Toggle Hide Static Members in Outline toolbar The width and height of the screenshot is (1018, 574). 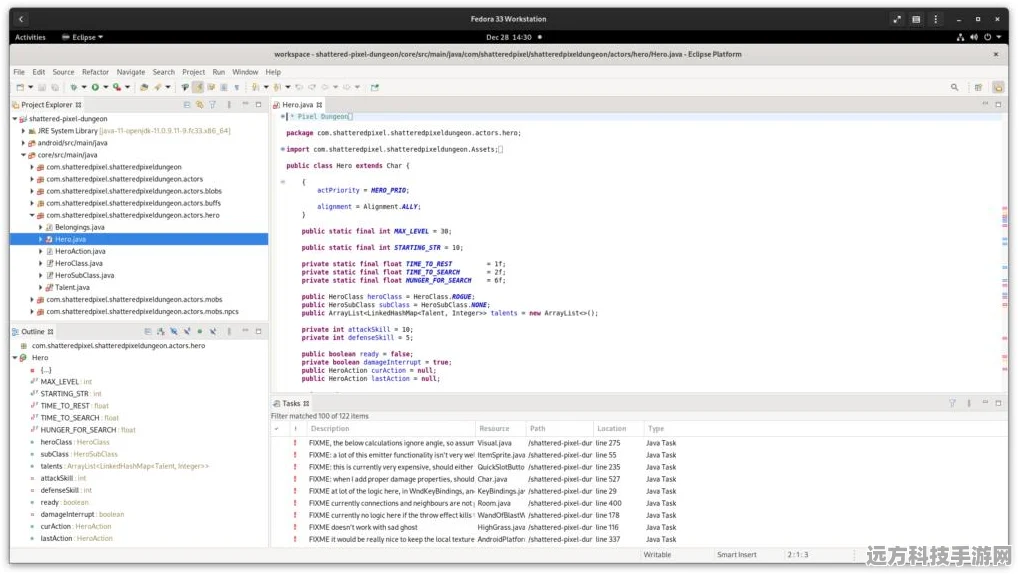click(186, 331)
